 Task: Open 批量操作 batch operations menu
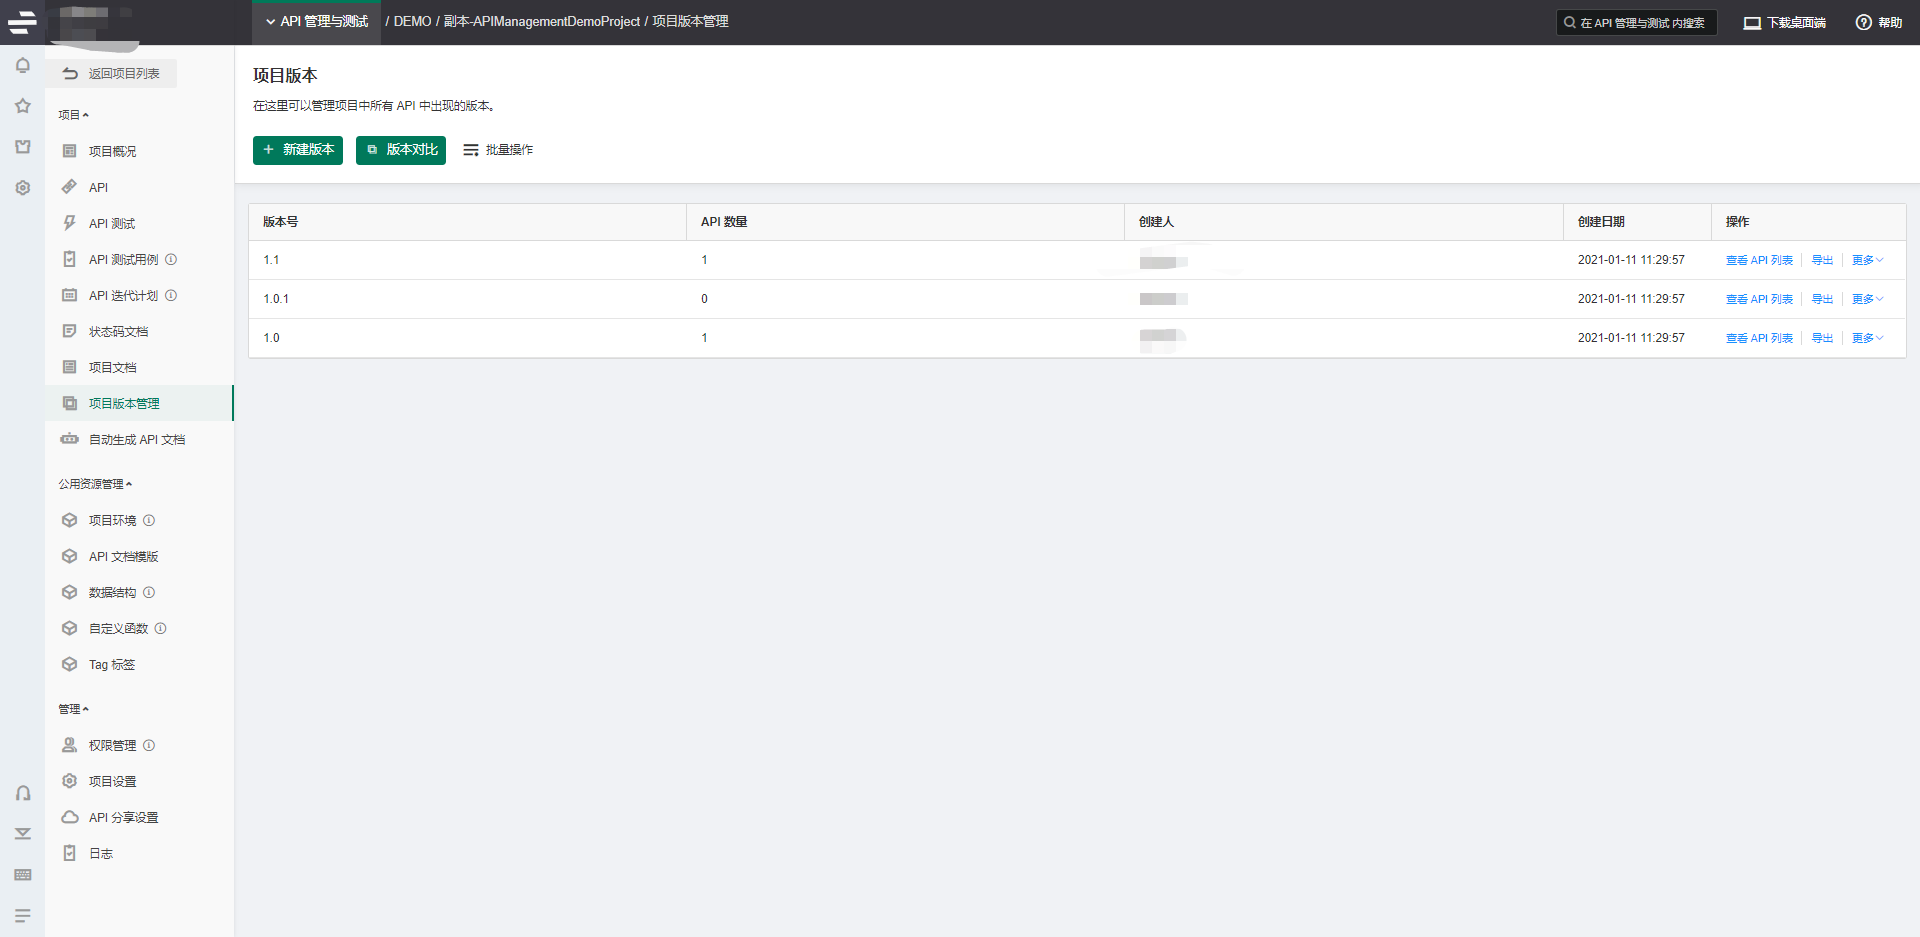498,150
